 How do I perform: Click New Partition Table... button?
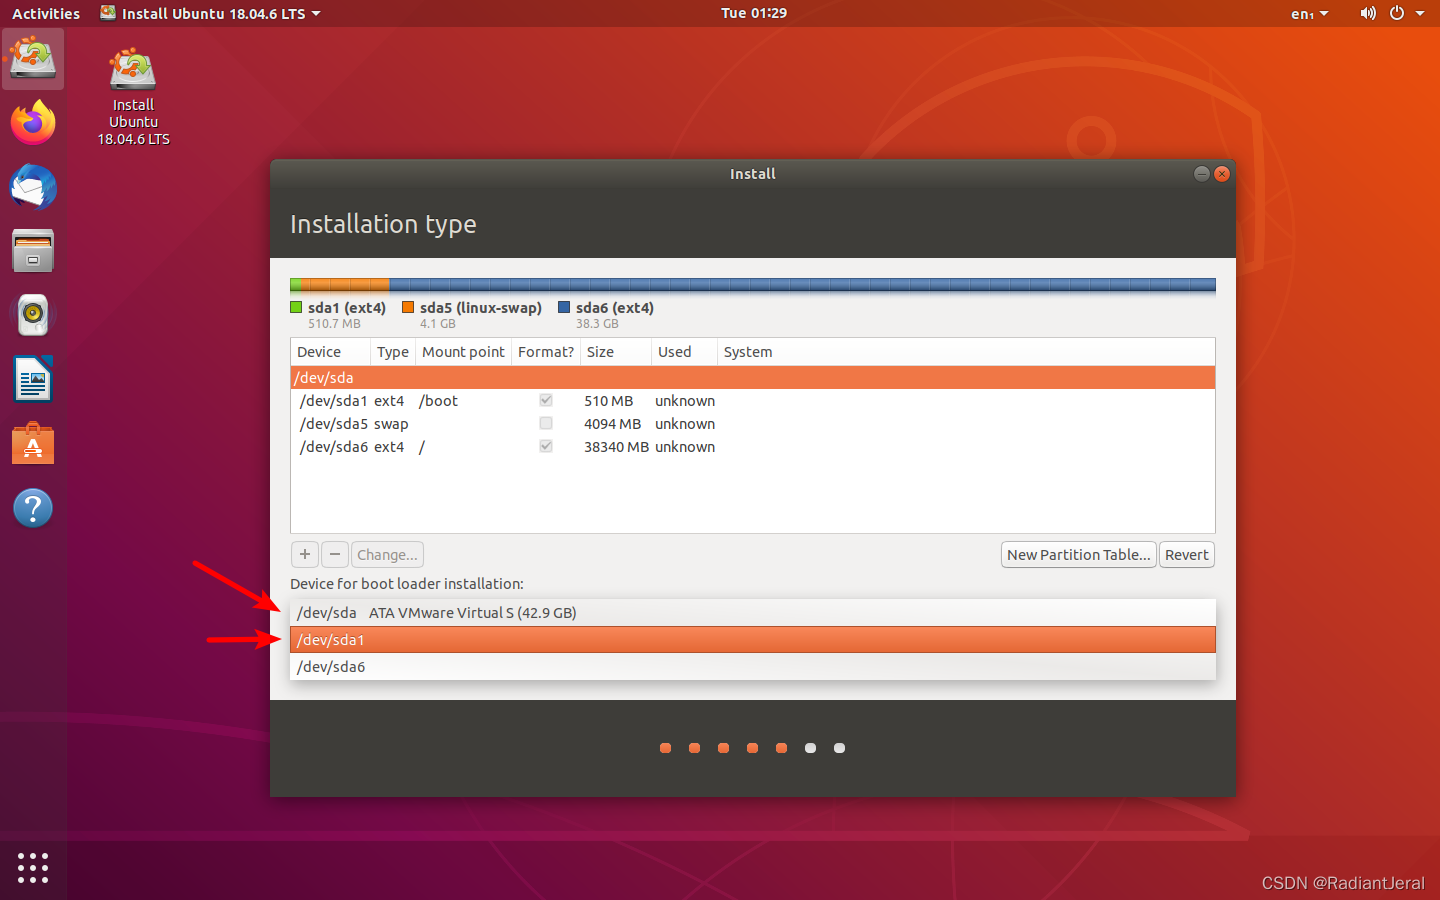pos(1079,554)
